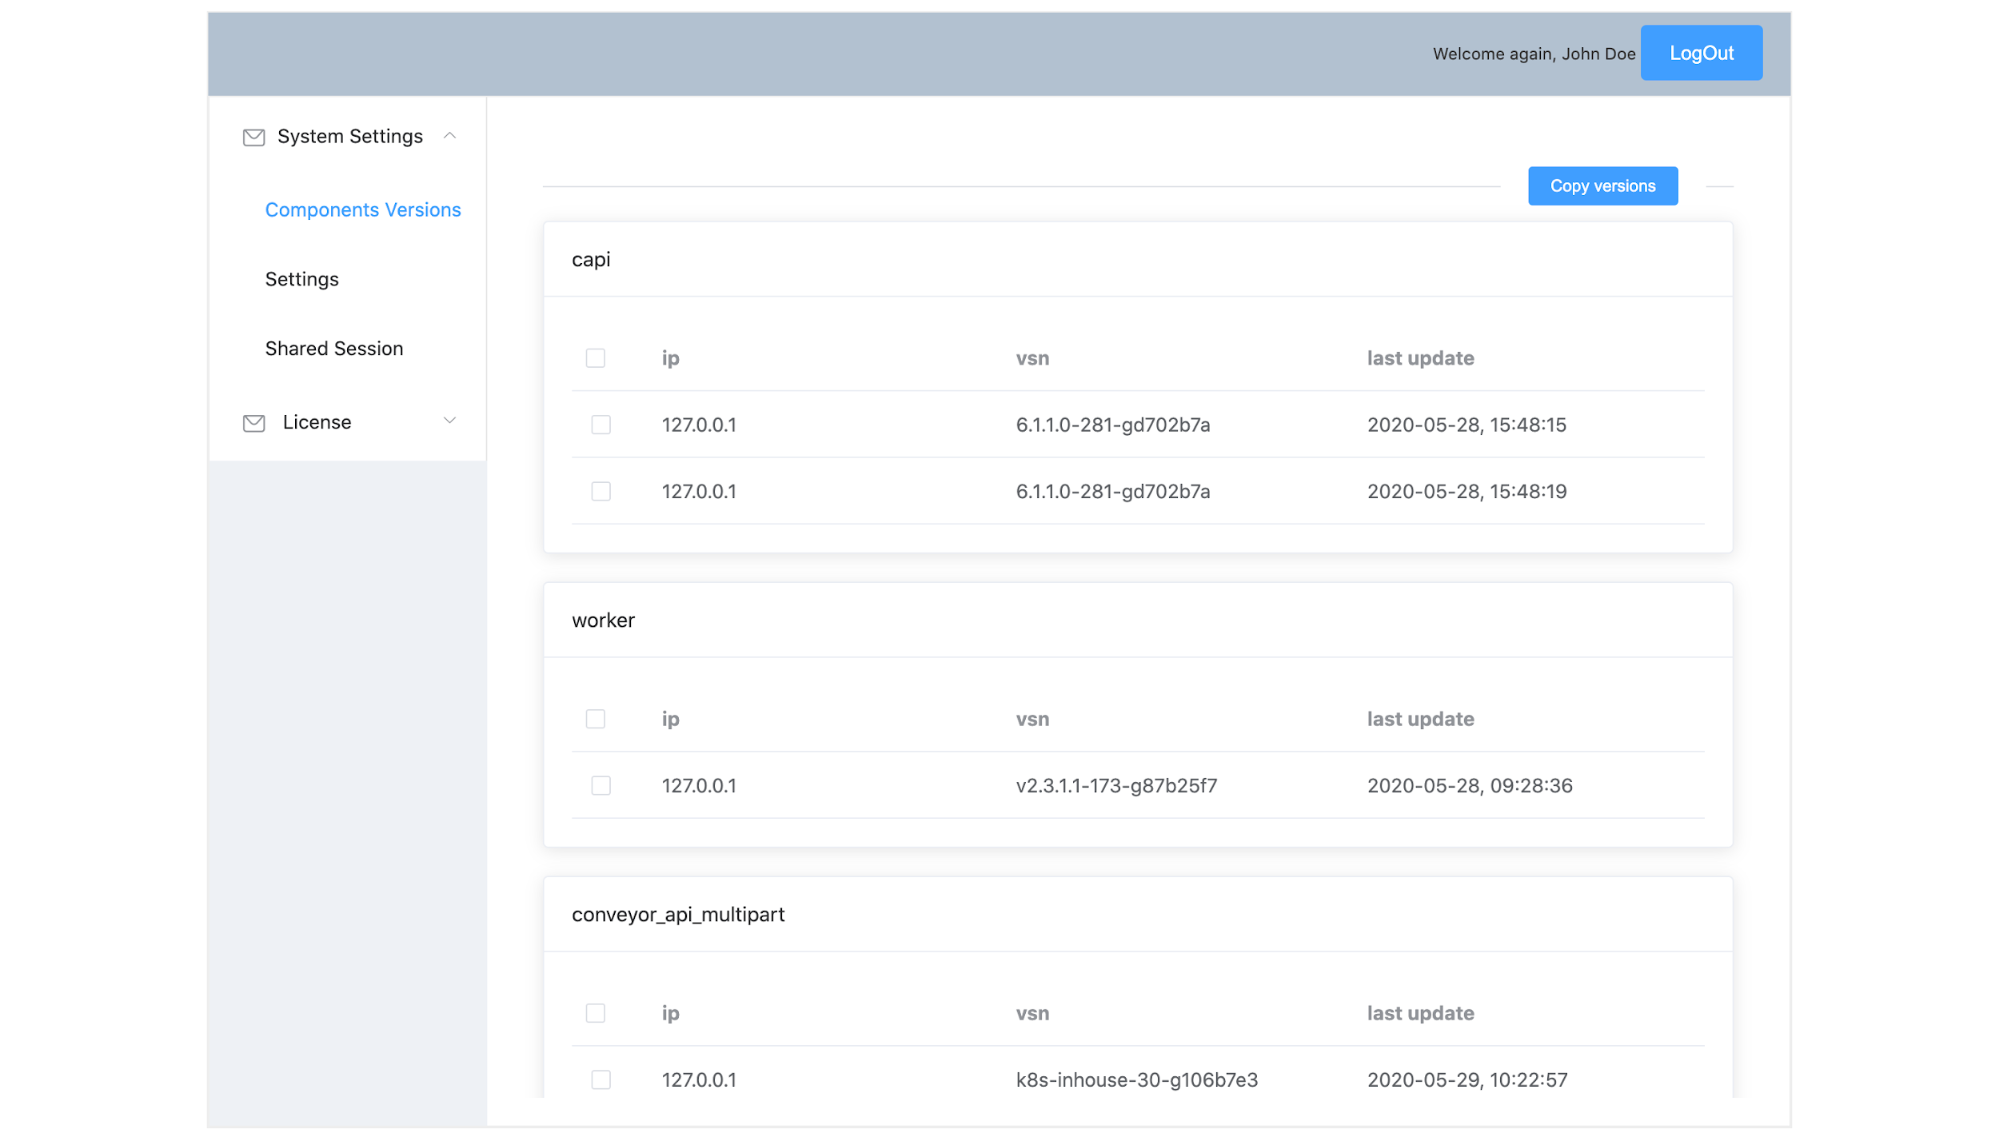
Task: Click on the worker section title
Action: tap(603, 619)
